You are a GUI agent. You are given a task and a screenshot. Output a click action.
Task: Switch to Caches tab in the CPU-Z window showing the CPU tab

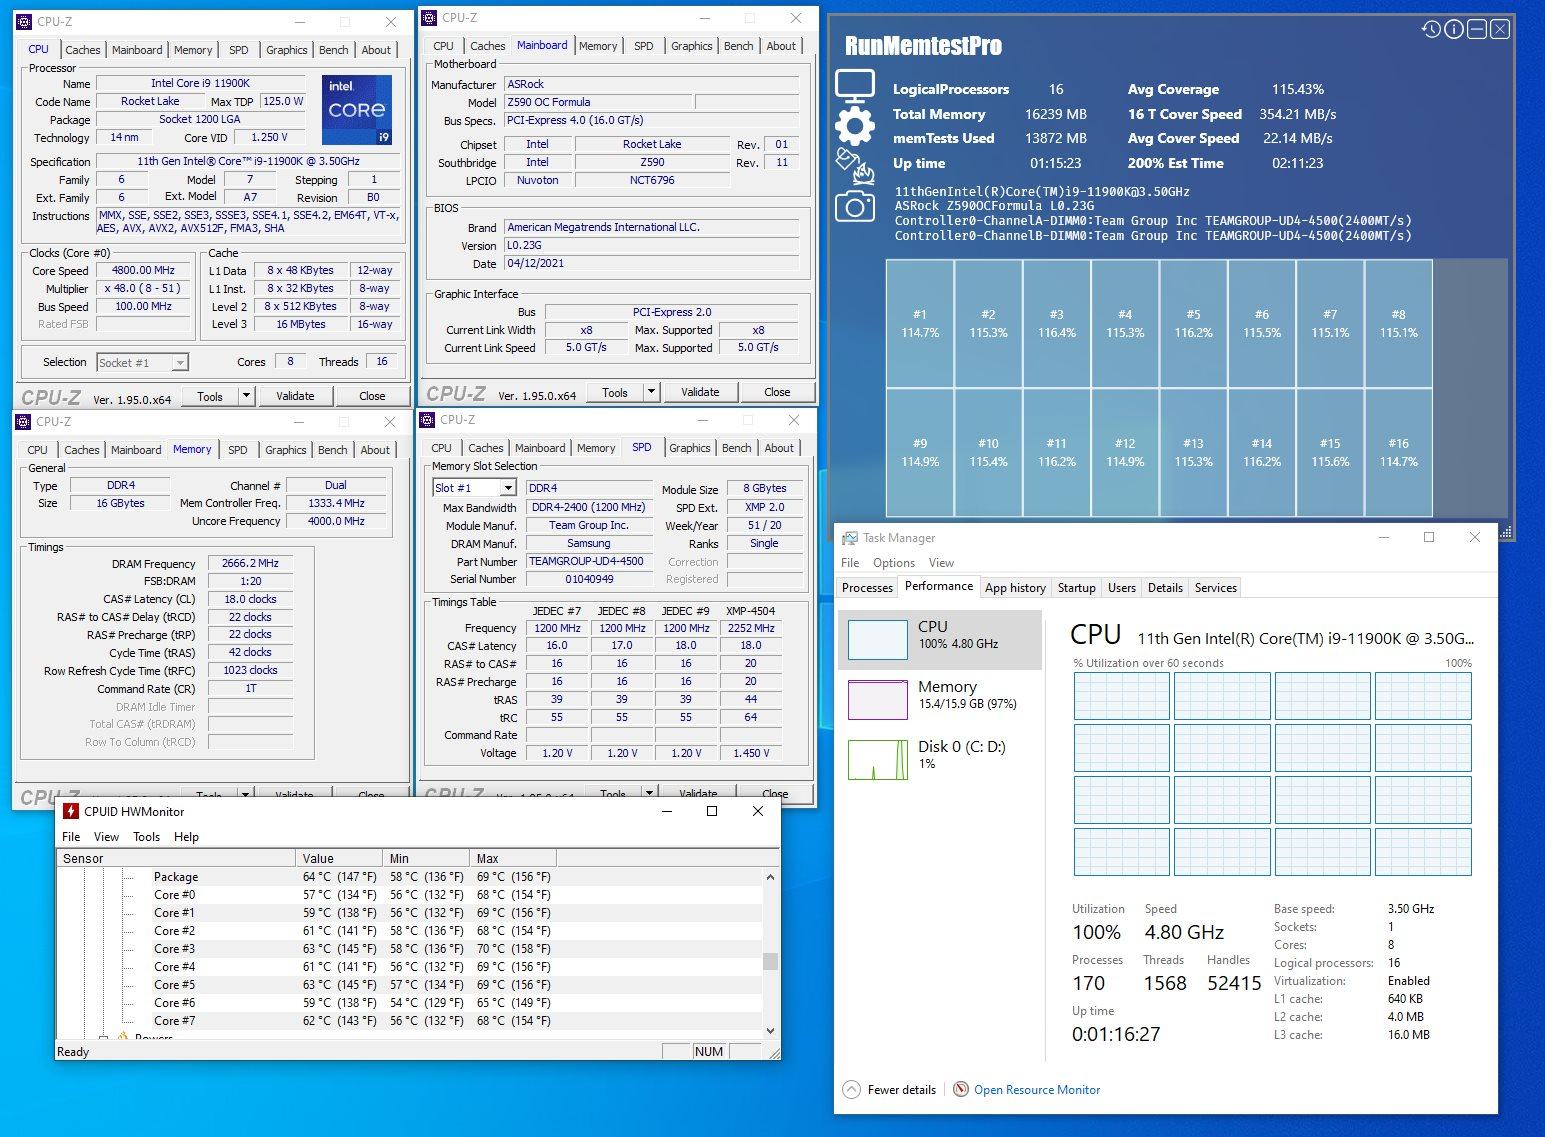click(x=83, y=50)
